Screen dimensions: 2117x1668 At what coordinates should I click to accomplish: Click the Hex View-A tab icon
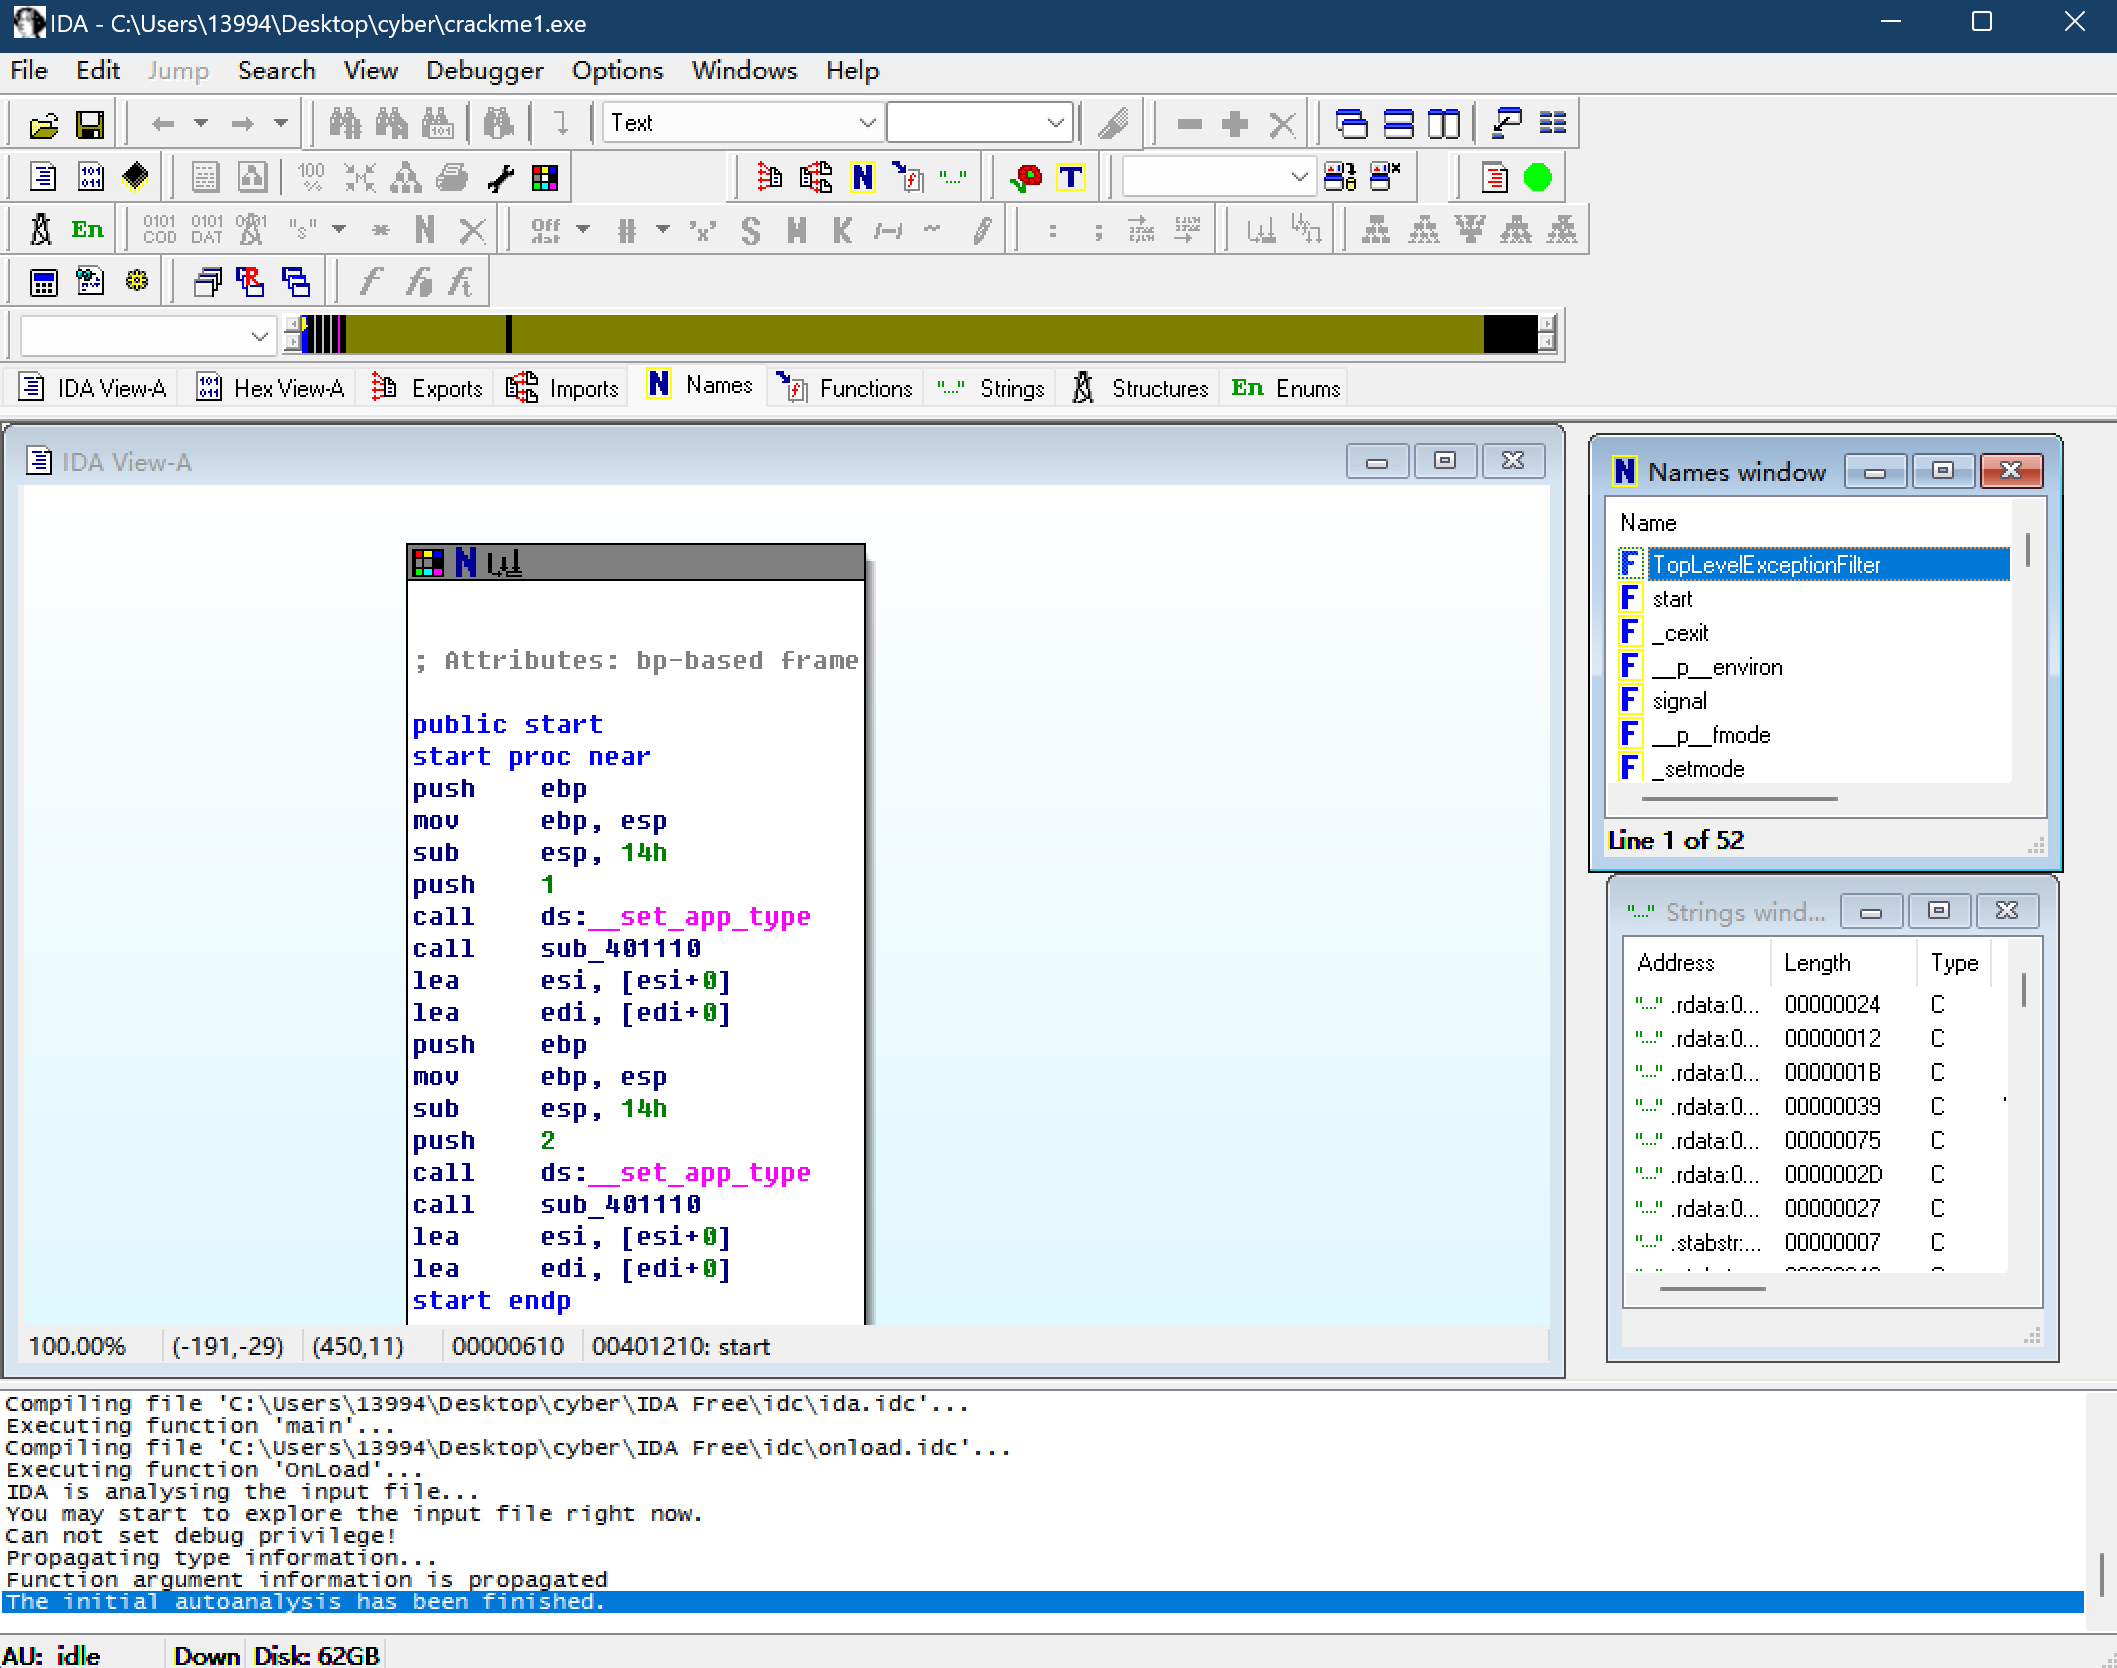point(204,387)
